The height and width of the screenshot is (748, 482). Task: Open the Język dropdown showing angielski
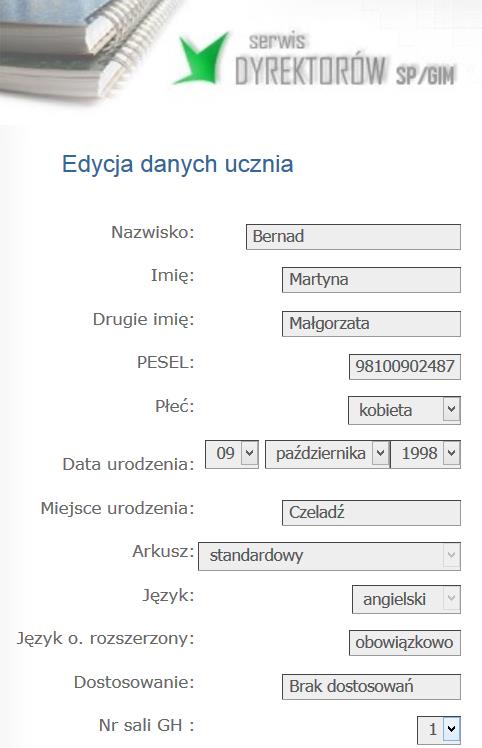(x=406, y=600)
